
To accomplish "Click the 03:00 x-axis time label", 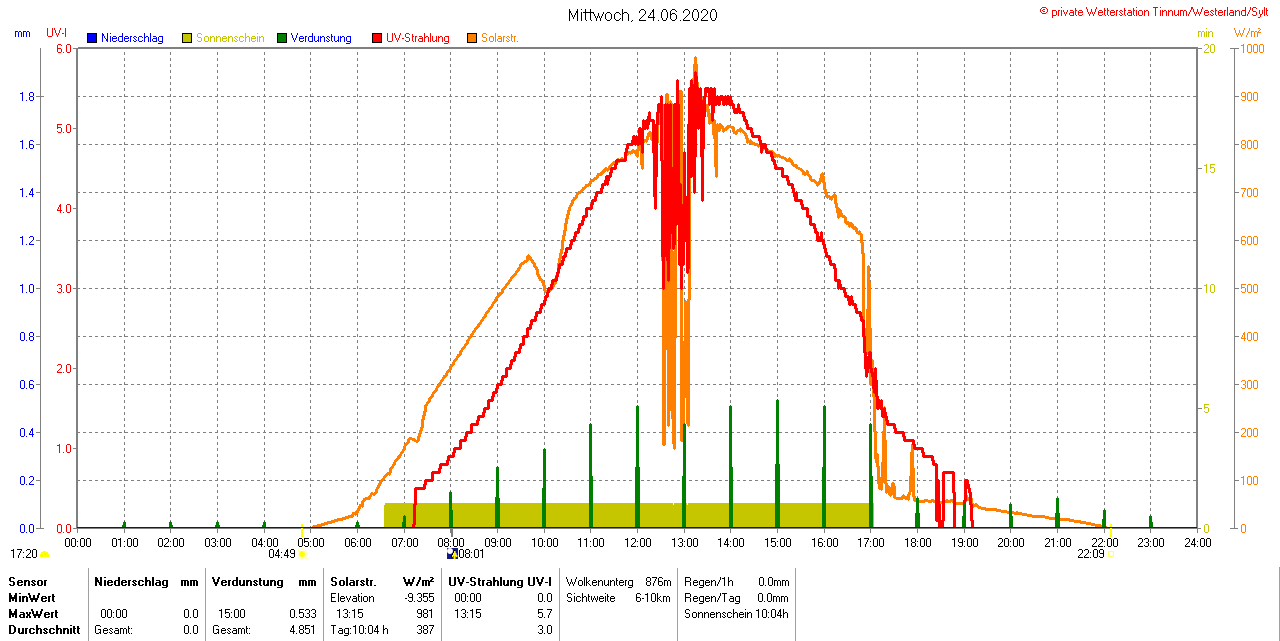I will tap(217, 543).
